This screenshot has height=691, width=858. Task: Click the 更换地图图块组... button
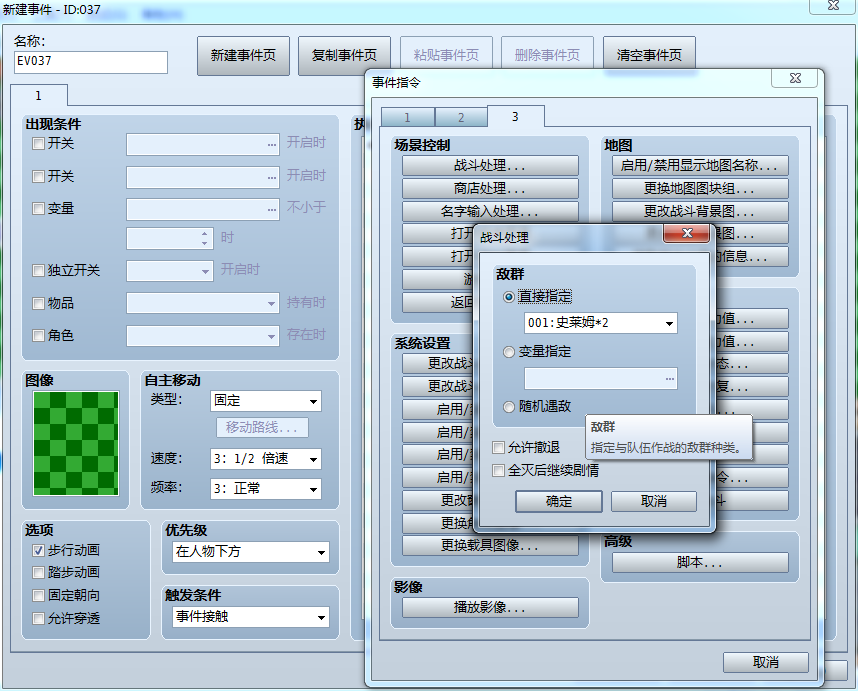click(700, 188)
